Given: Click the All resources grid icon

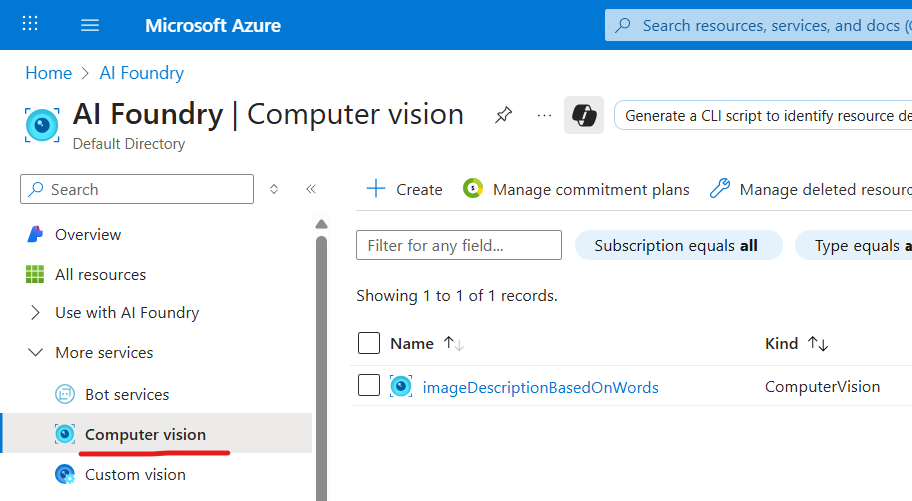Looking at the screenshot, I should click(x=35, y=274).
